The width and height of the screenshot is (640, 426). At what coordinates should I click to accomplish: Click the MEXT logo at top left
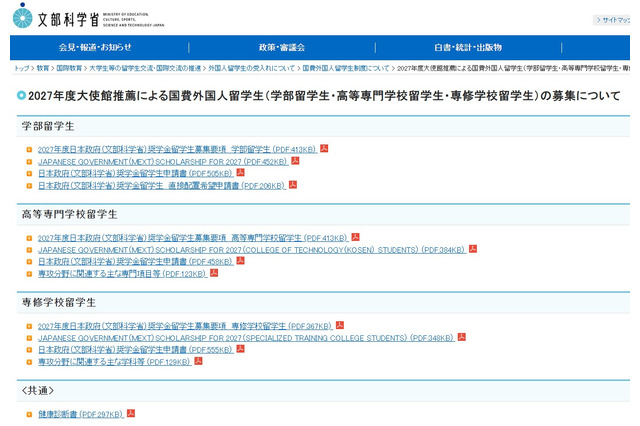[88, 17]
